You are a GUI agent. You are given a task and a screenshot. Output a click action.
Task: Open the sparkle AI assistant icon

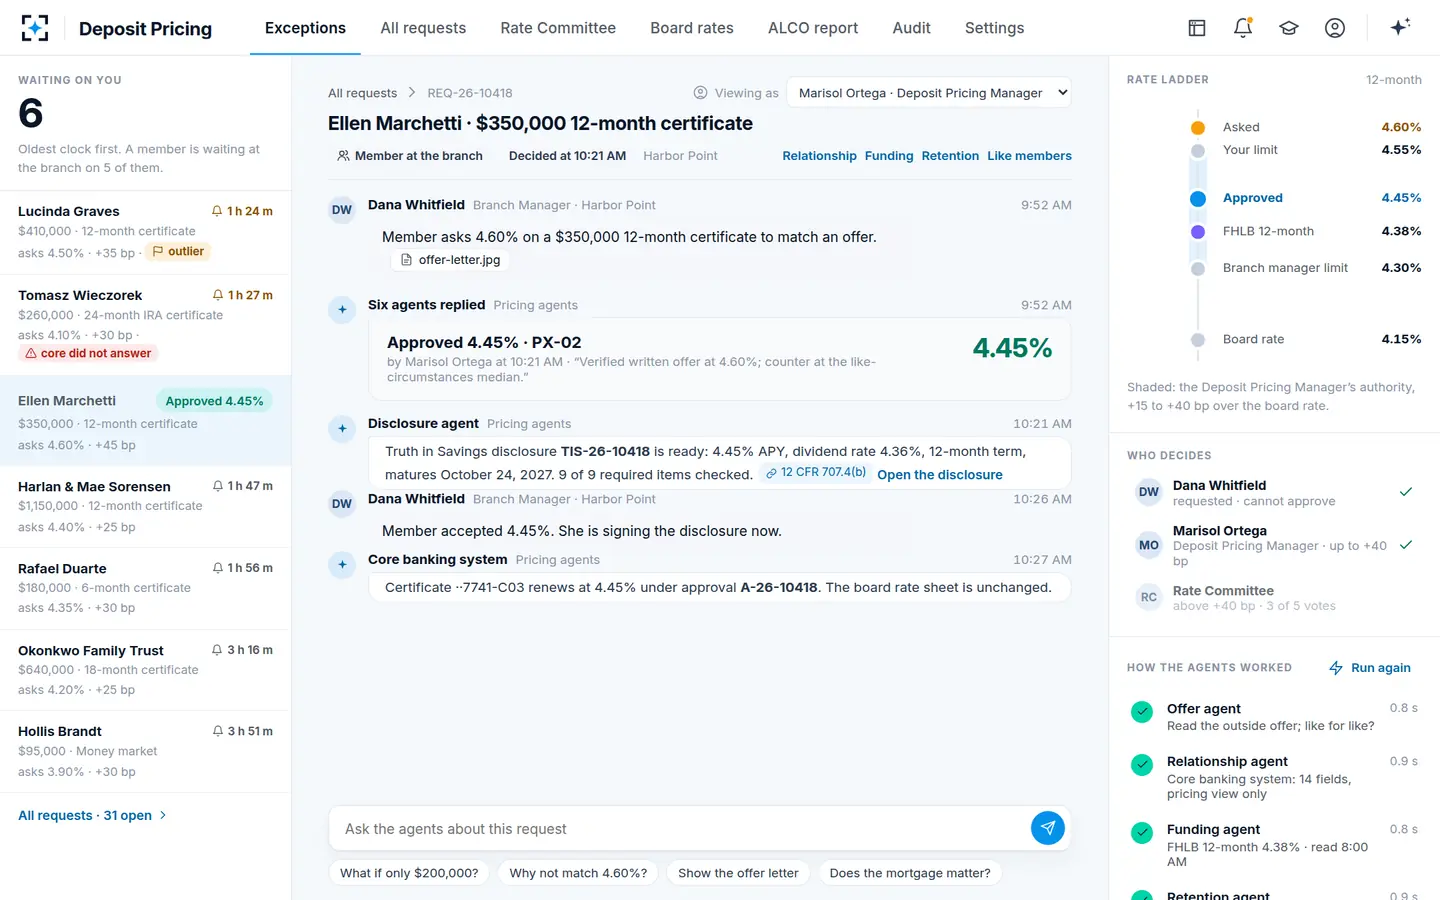click(x=1400, y=27)
